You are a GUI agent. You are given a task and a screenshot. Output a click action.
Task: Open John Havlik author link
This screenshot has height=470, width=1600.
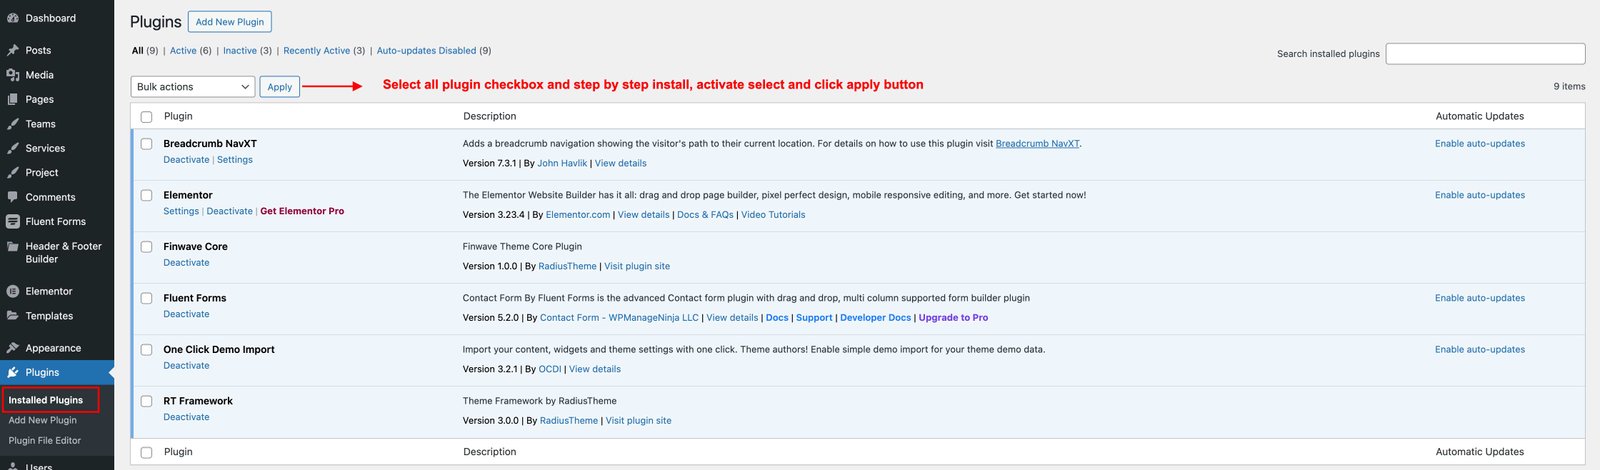coord(562,163)
